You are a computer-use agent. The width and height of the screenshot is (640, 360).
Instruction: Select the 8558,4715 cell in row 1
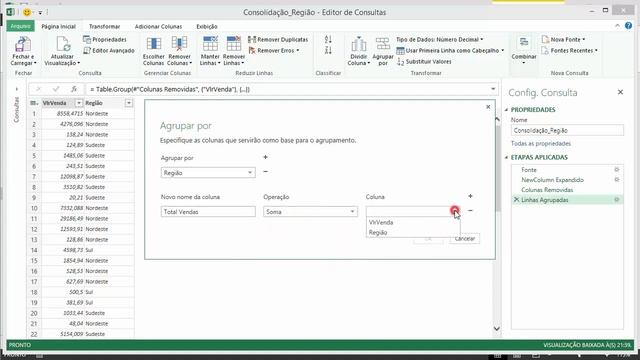tap(62, 113)
